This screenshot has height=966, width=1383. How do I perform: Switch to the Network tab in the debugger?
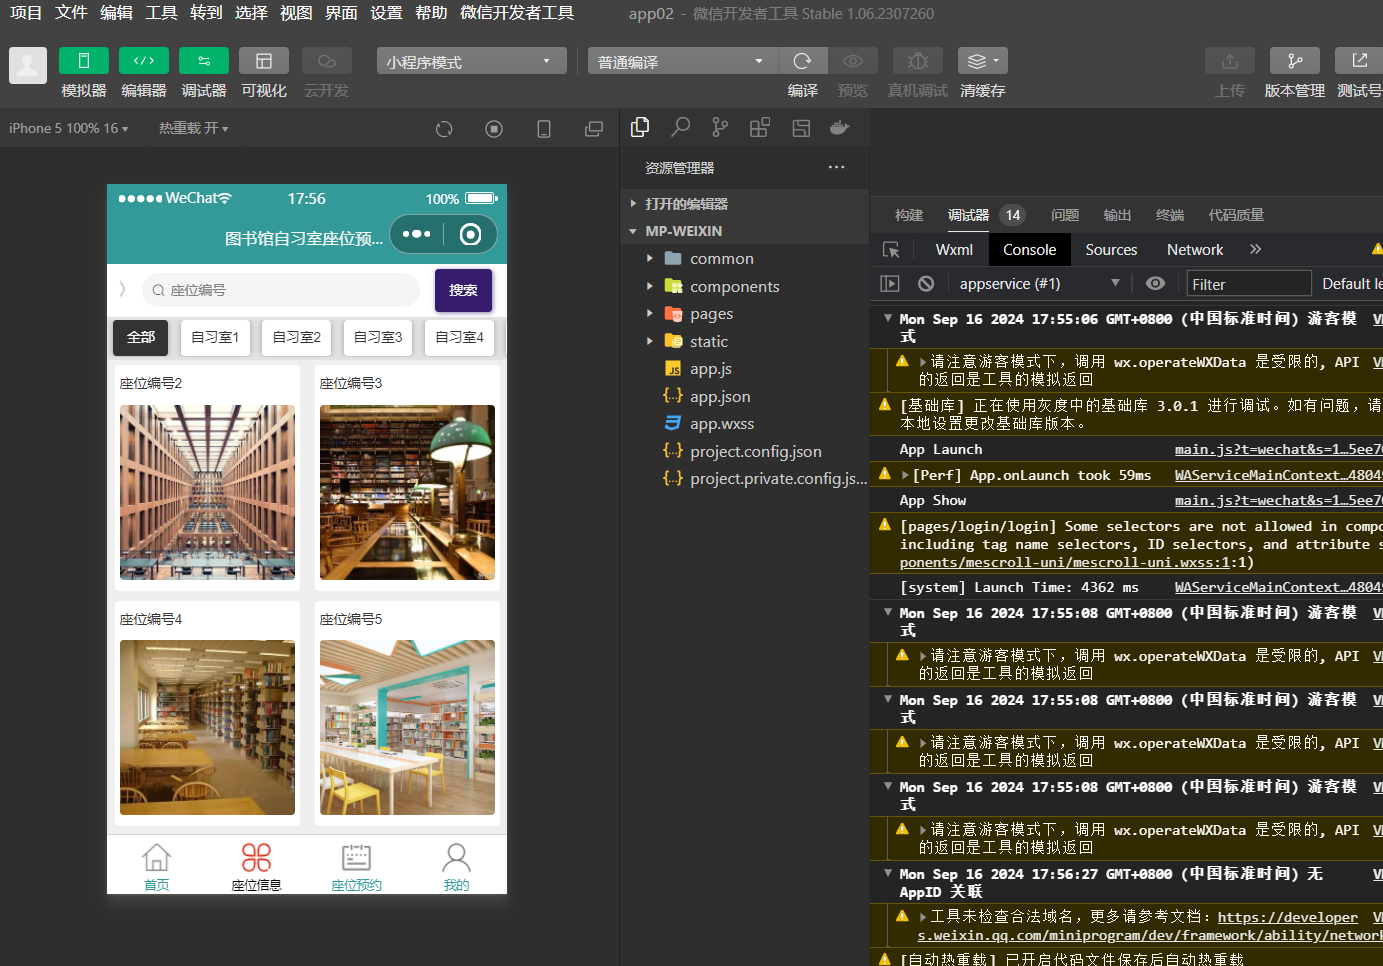pos(1195,249)
